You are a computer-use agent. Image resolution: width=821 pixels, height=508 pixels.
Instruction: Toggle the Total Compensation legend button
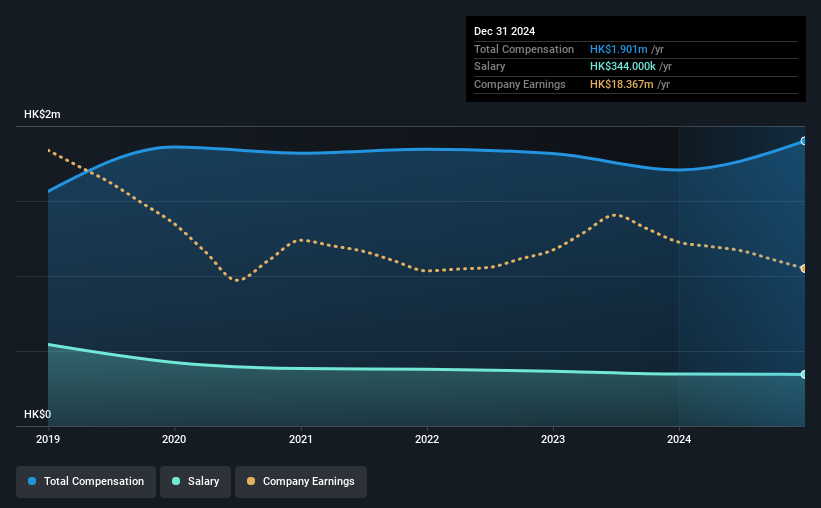pos(86,481)
